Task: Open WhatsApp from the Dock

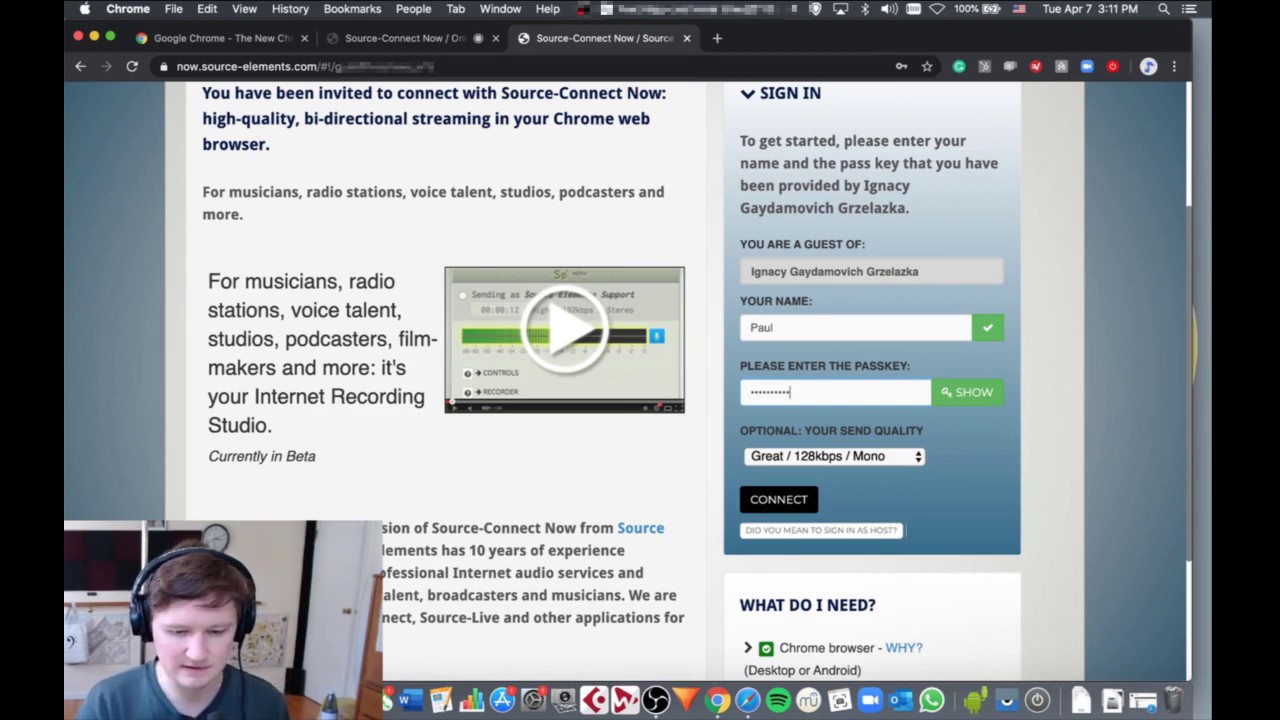Action: [931, 700]
